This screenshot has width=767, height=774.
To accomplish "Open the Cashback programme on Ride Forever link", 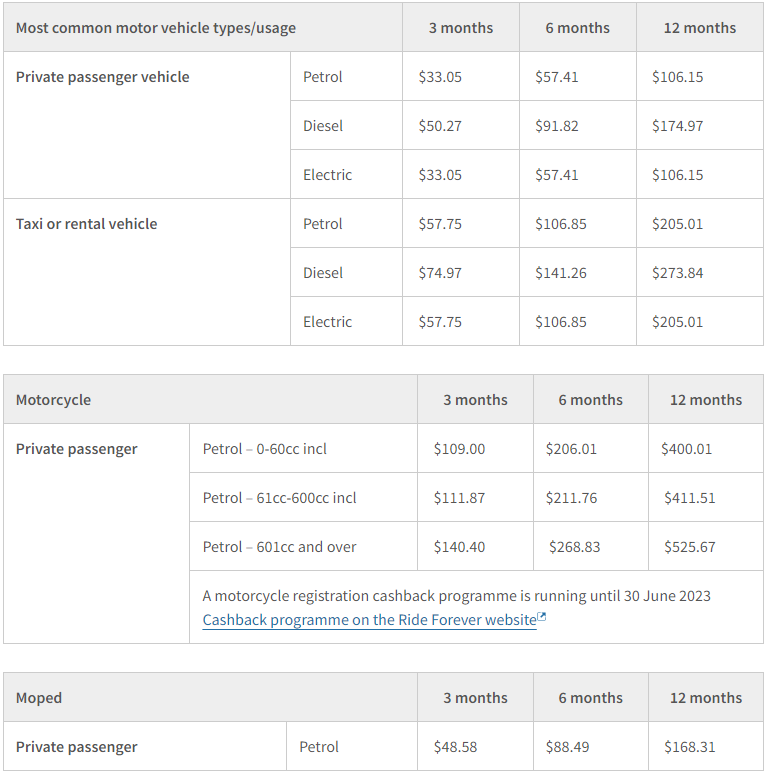I will point(369,620).
